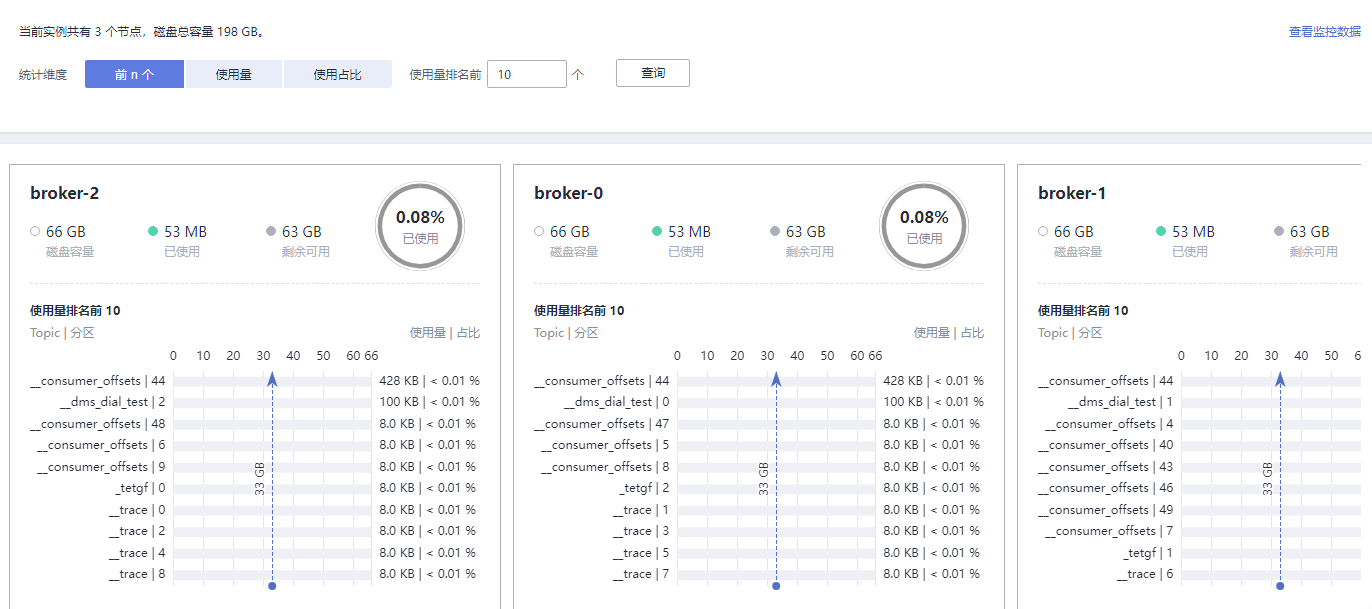The width and height of the screenshot is (1372, 609).
Task: Click the 查询 button
Action: 653,73
